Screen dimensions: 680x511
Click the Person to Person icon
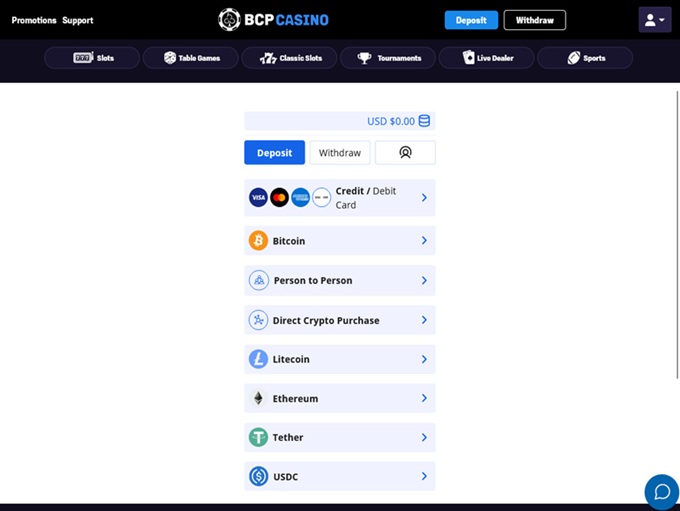[x=258, y=281]
